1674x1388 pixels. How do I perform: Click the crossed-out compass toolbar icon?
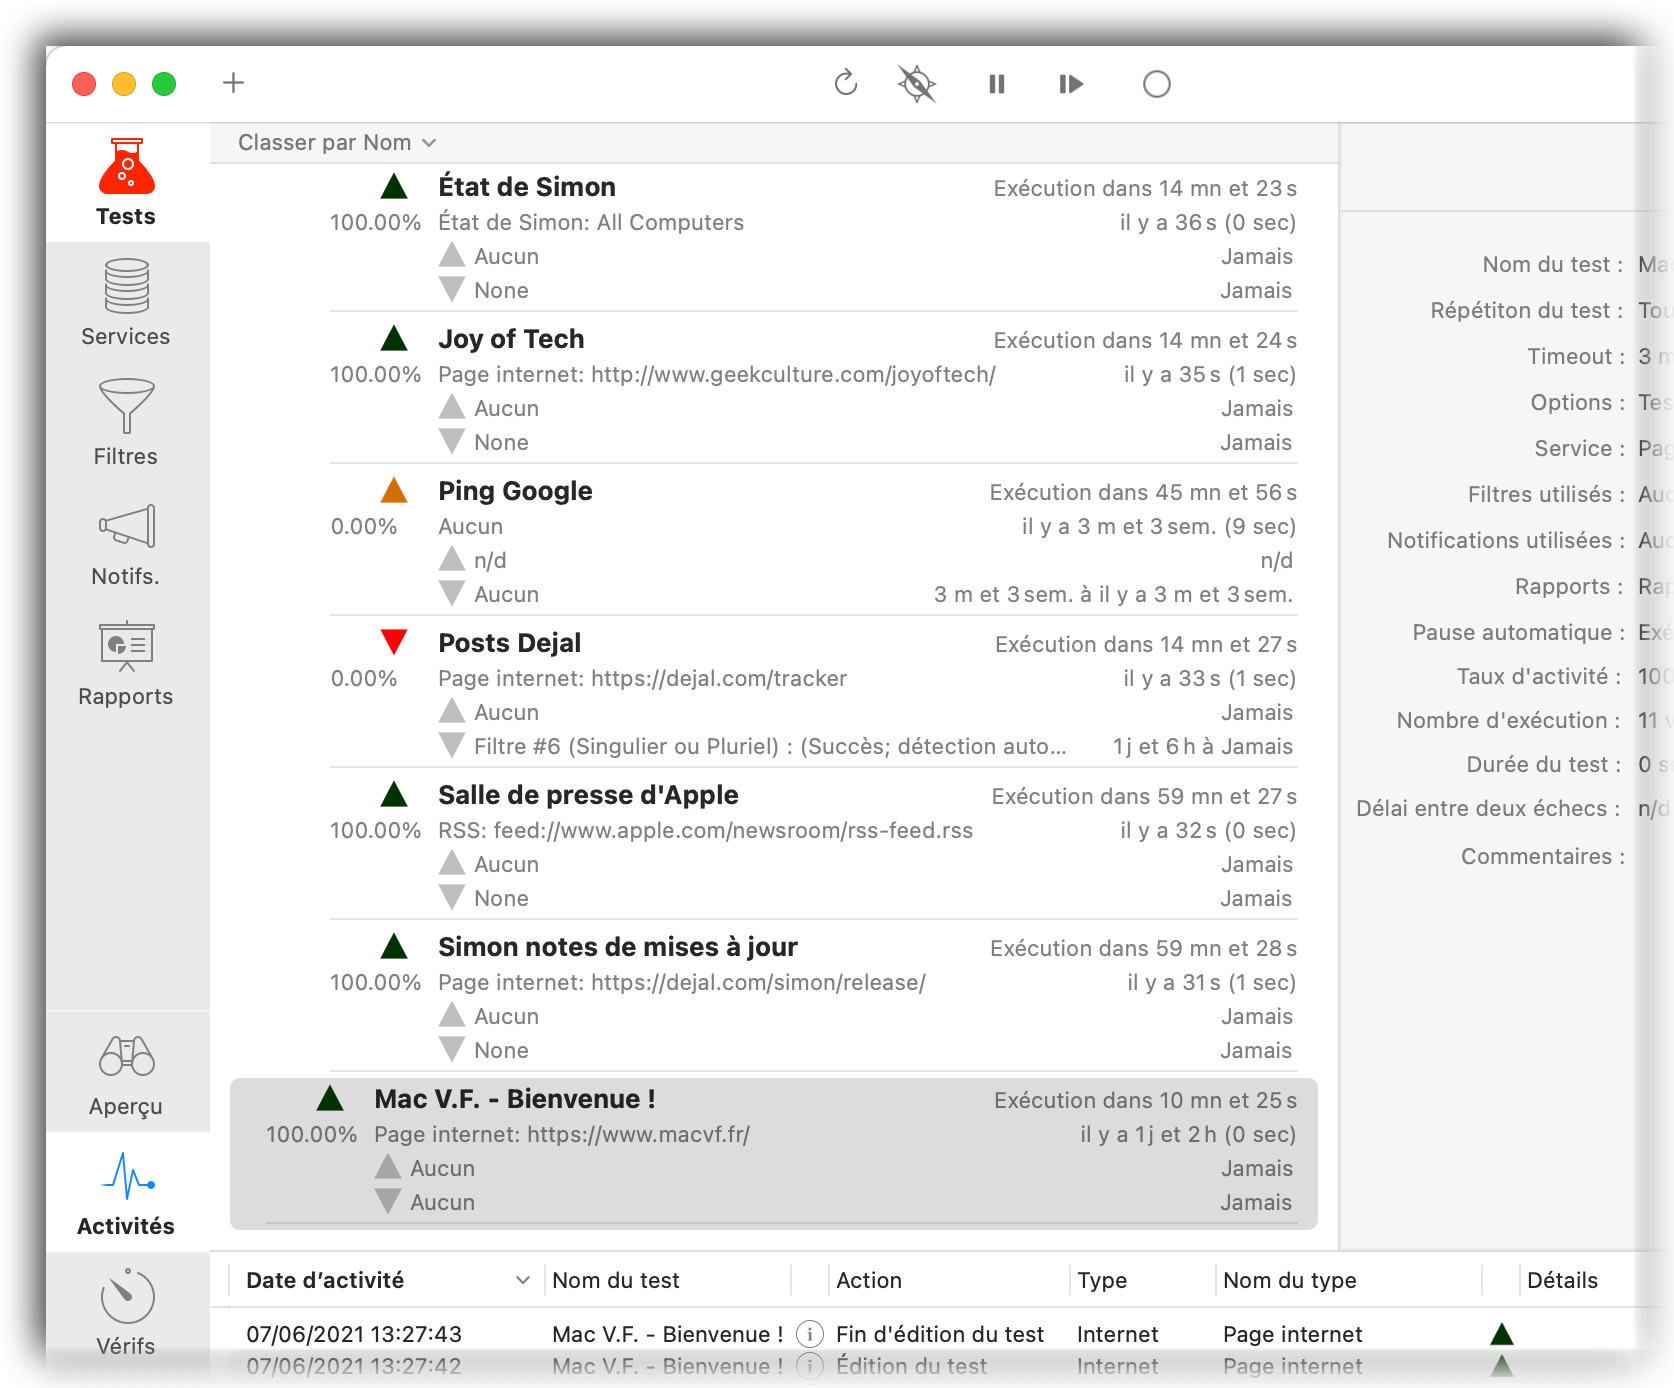pyautogui.click(x=917, y=83)
